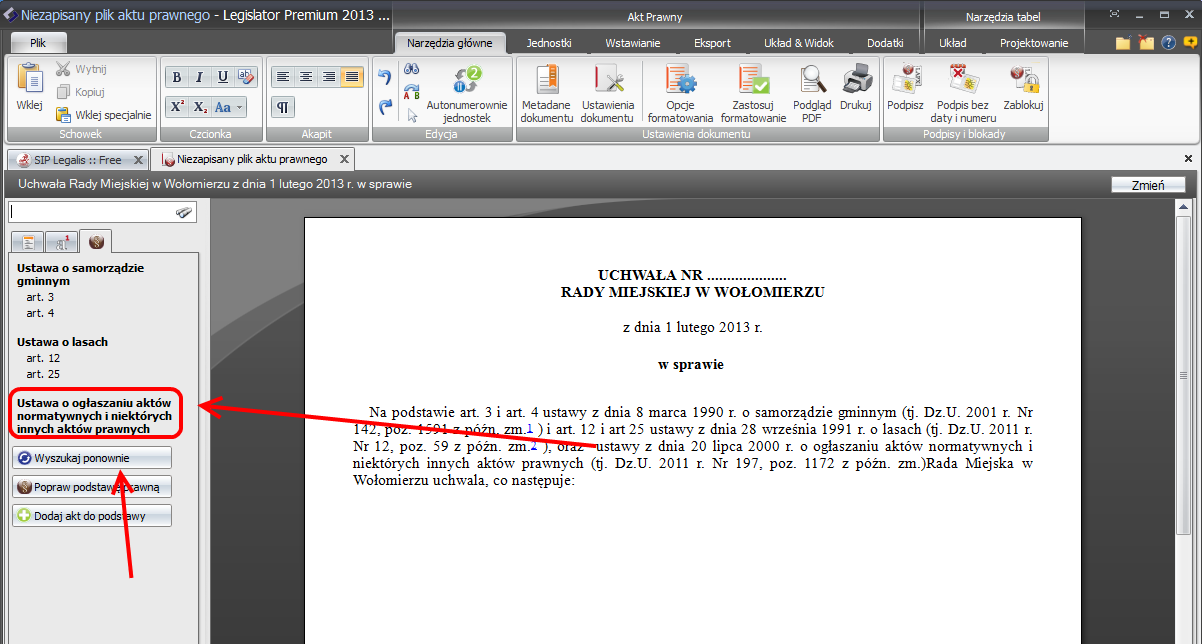Toggle italic formatting (I)
The height and width of the screenshot is (644, 1202).
pyautogui.click(x=199, y=77)
